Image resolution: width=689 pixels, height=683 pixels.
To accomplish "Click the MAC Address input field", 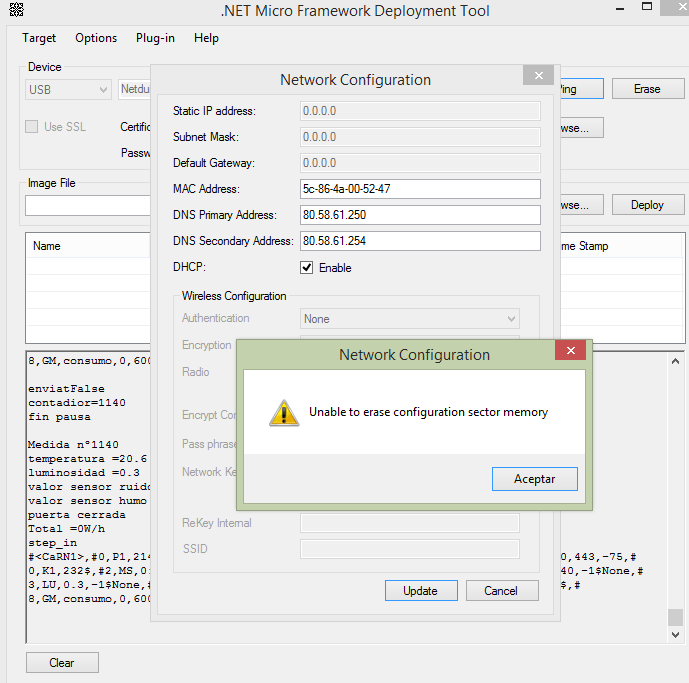I will (420, 189).
